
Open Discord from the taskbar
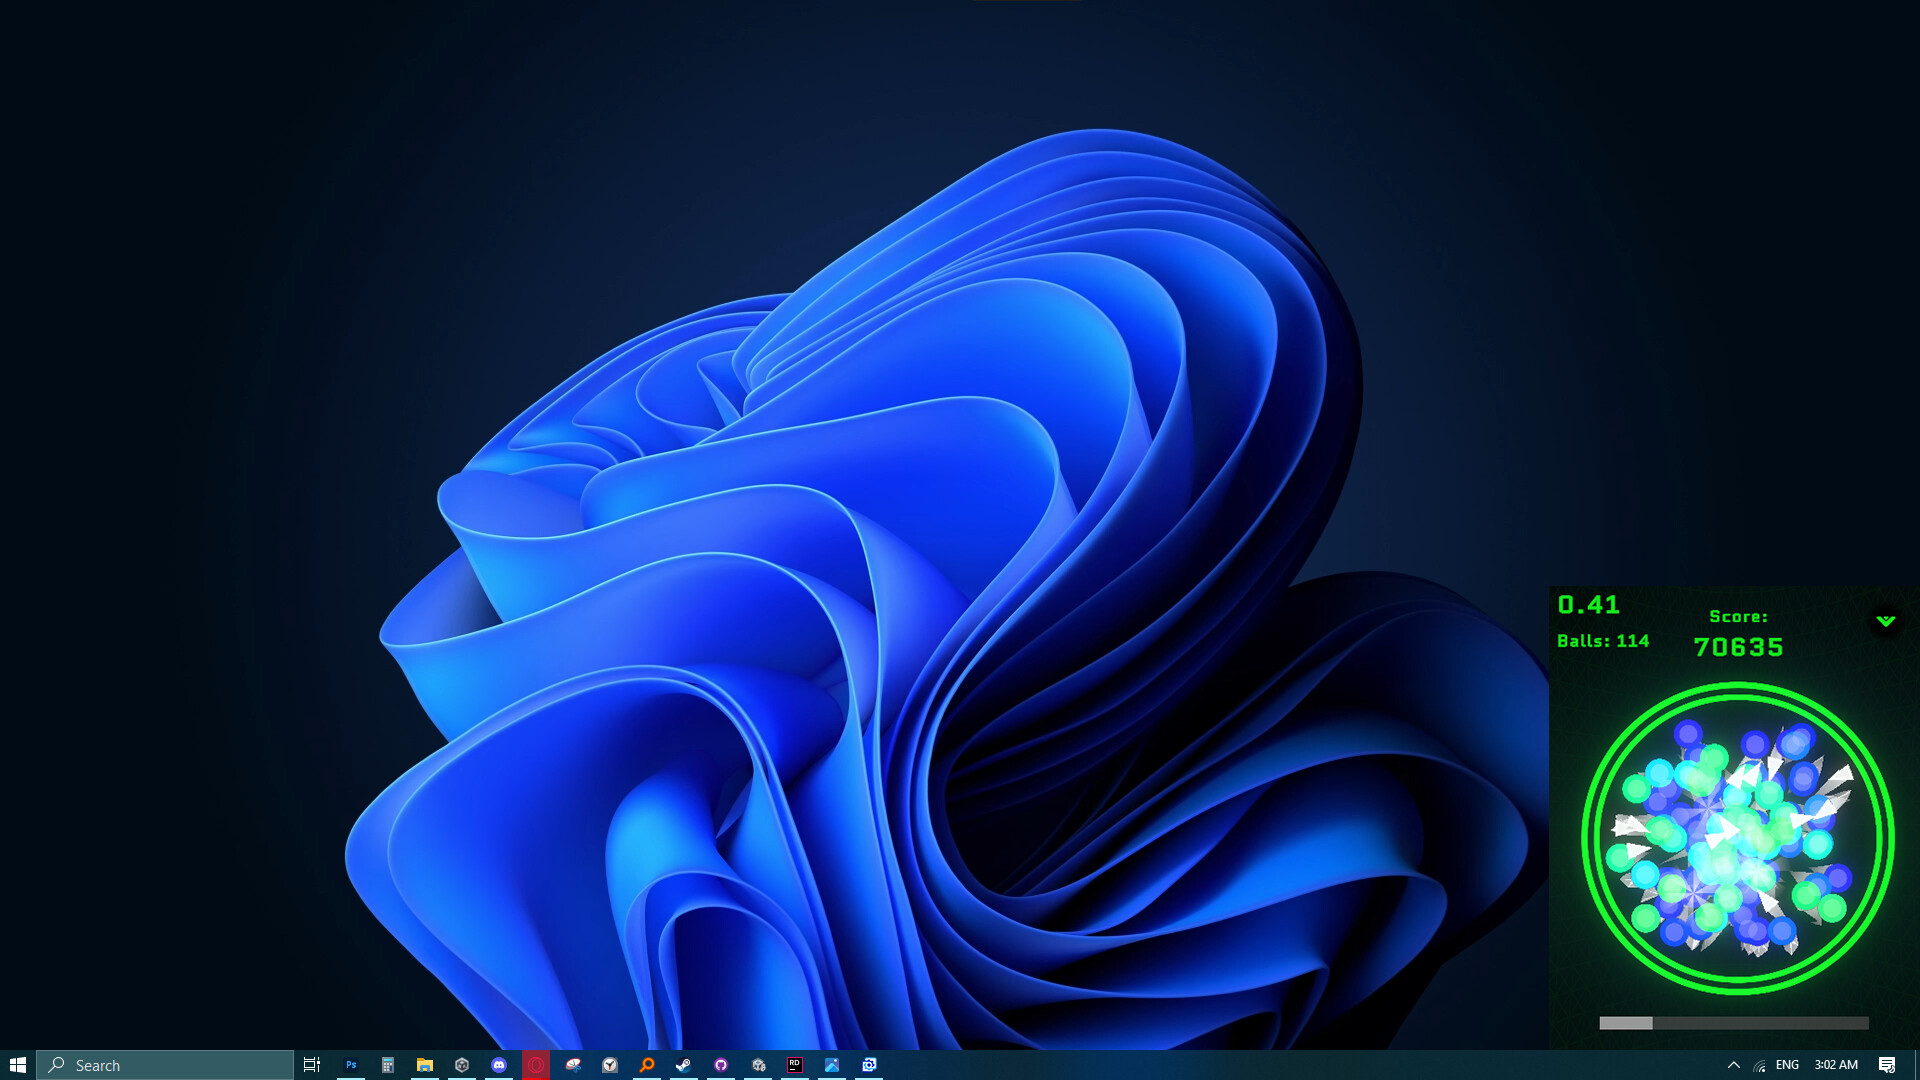tap(498, 1065)
